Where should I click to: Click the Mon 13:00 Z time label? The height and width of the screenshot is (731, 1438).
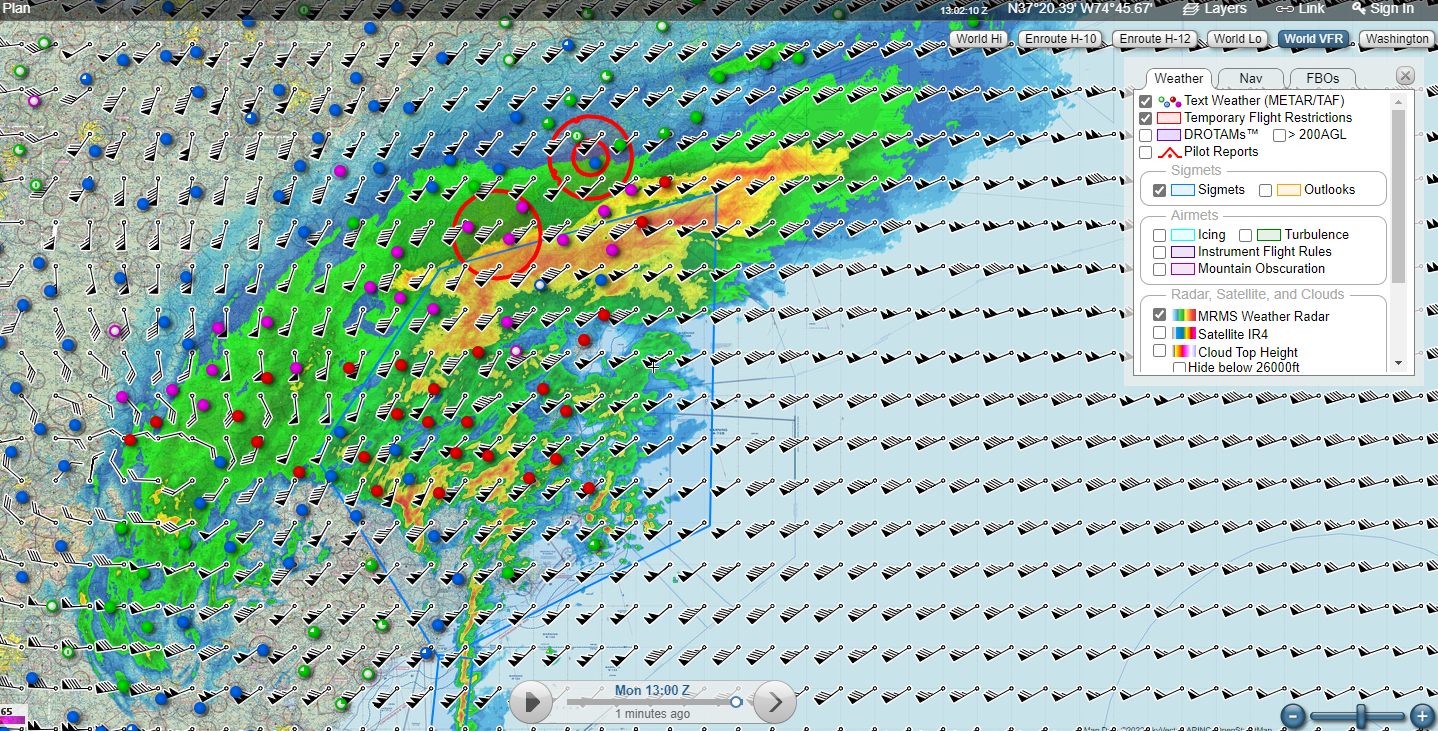click(652, 691)
